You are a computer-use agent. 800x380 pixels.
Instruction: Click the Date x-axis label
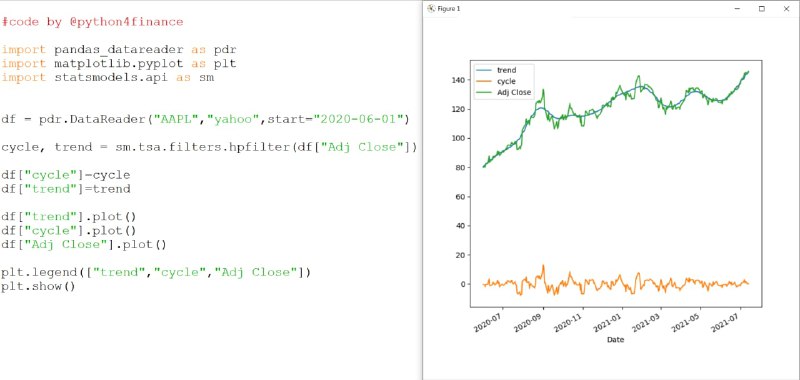(x=615, y=339)
